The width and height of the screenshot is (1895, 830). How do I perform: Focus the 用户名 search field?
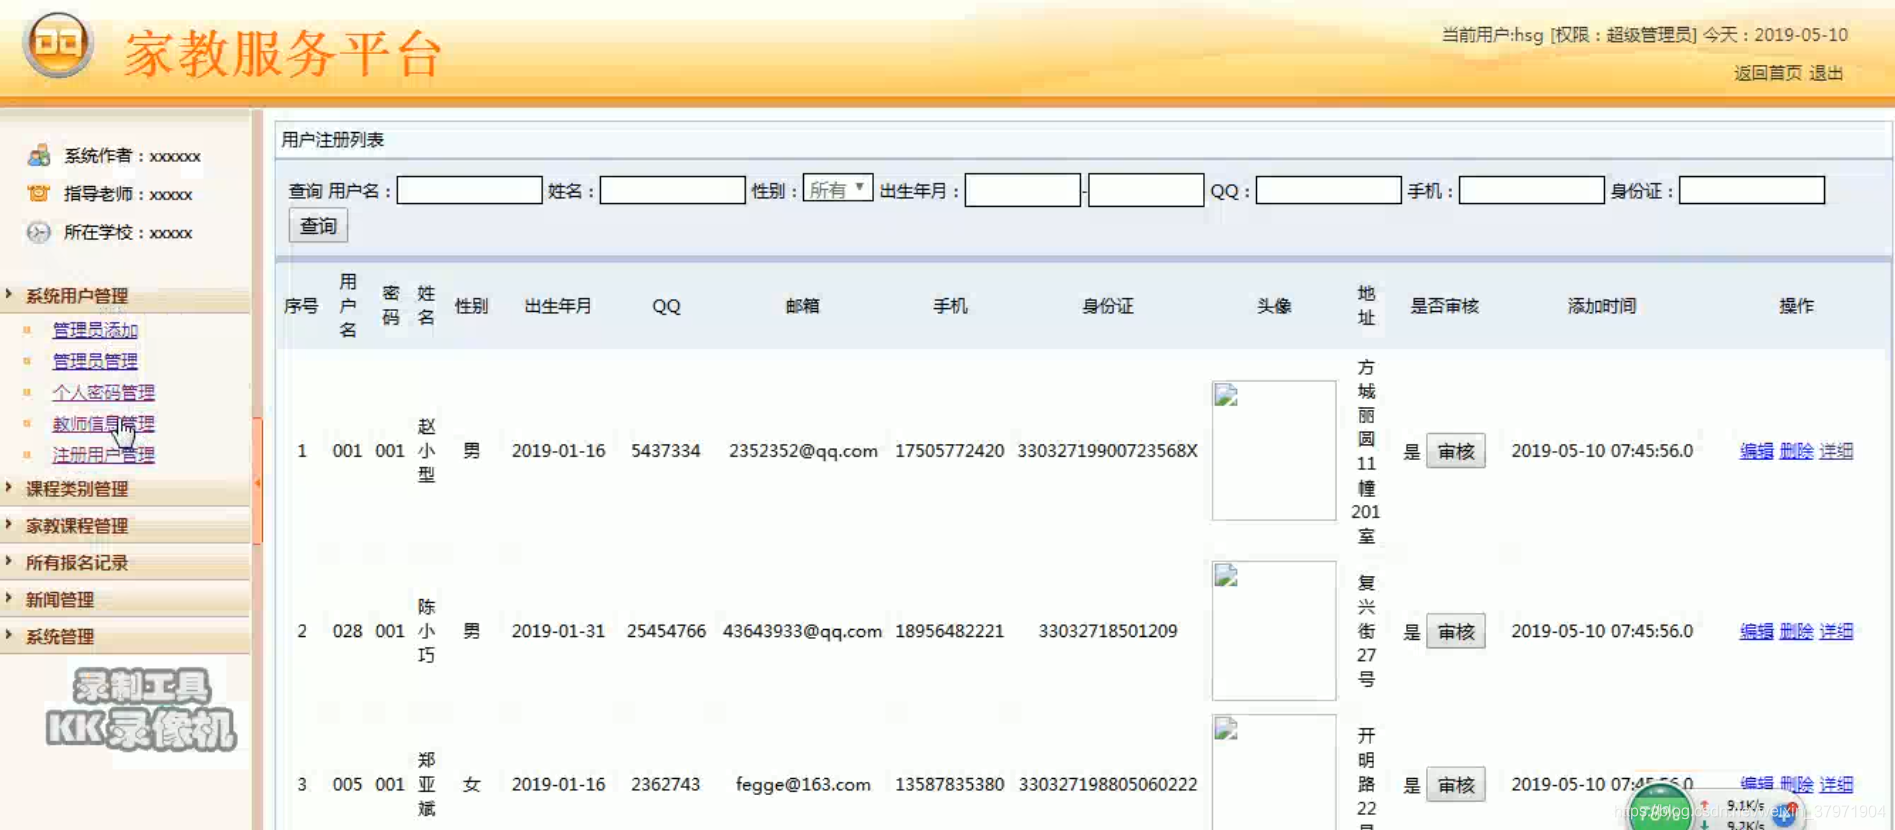469,190
